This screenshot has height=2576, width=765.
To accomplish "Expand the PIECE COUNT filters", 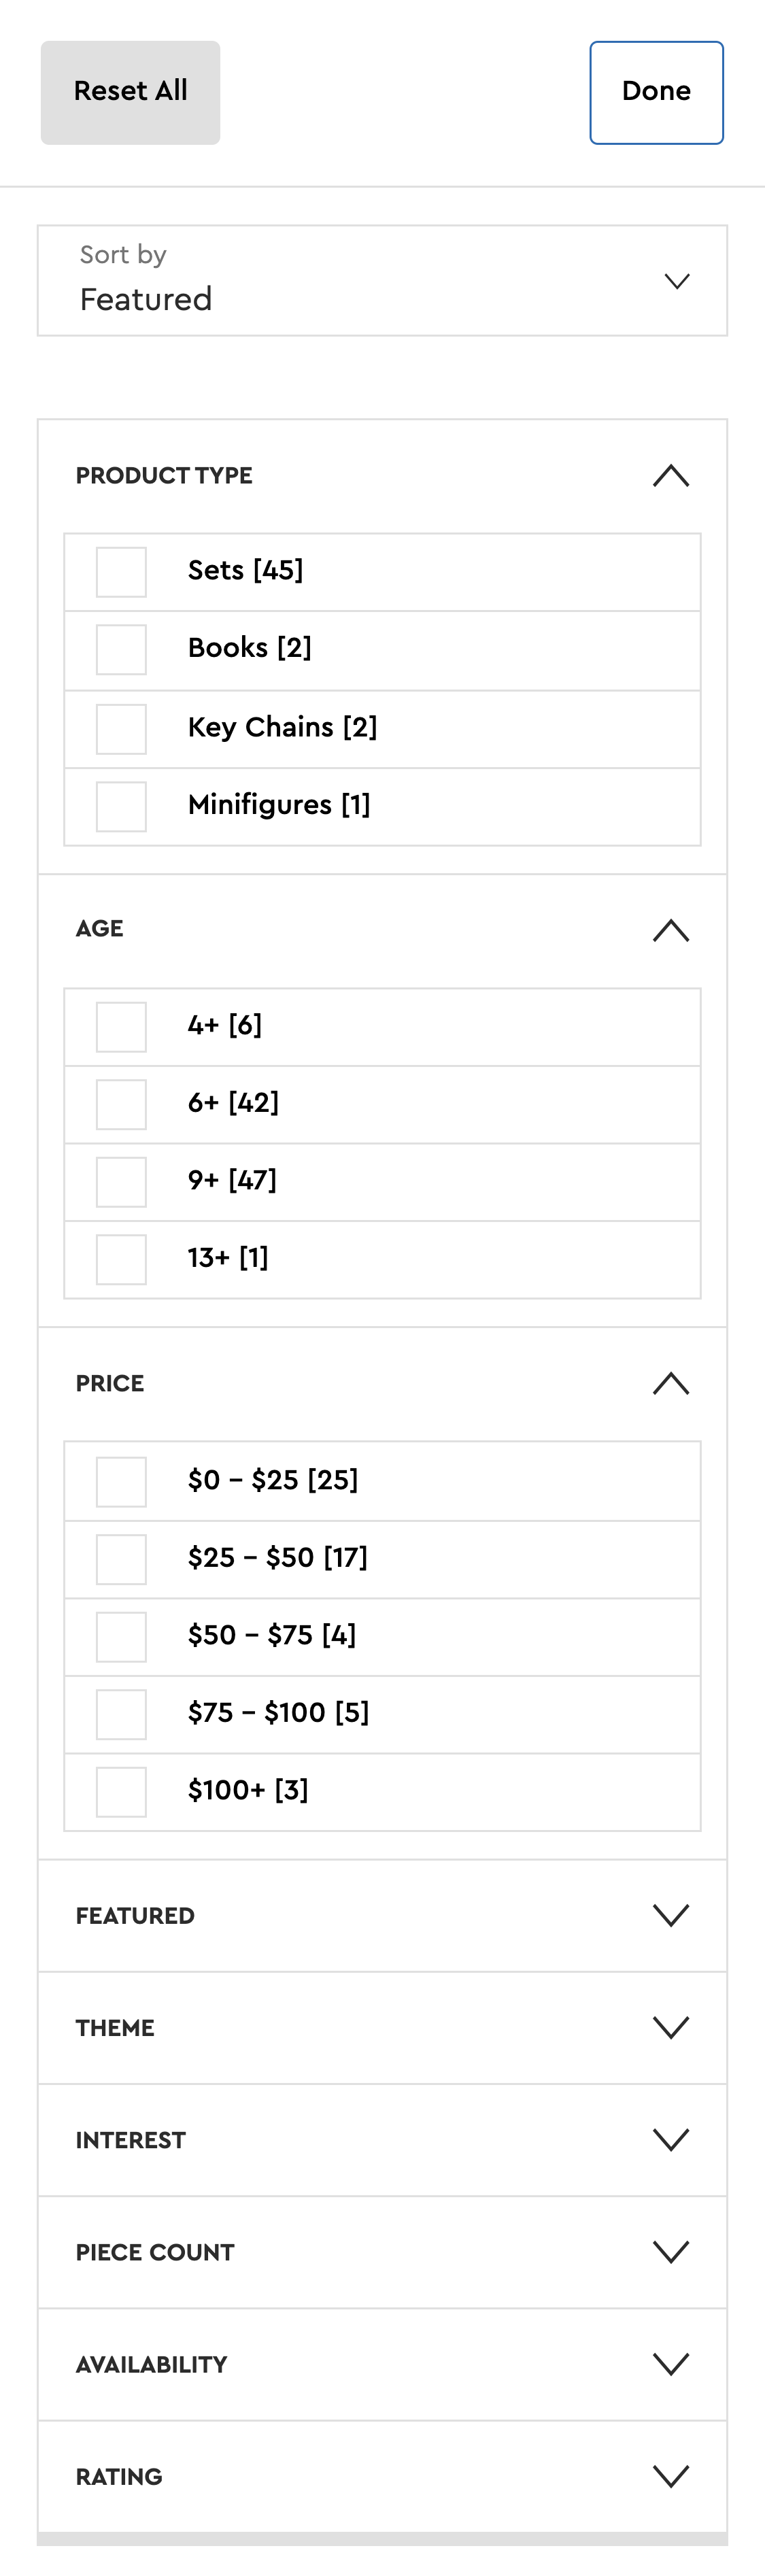I will [x=670, y=2252].
